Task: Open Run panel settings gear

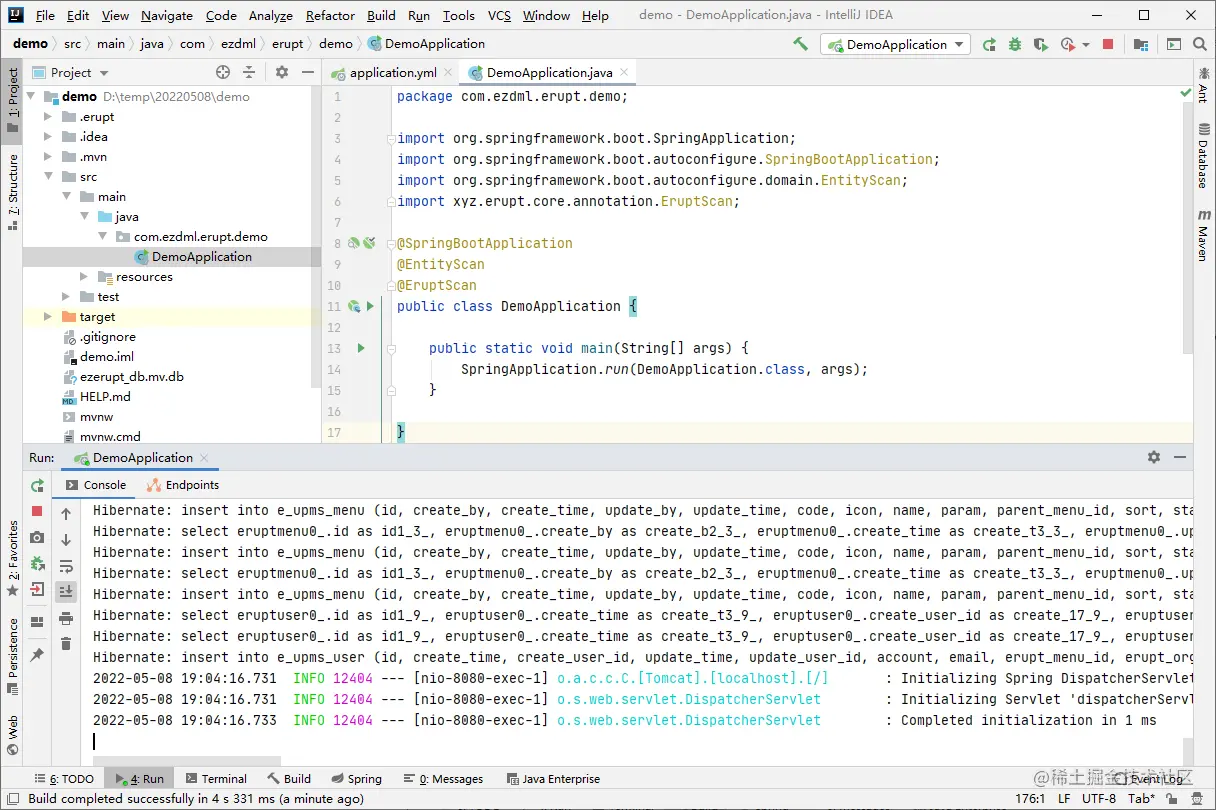Action: (1154, 457)
